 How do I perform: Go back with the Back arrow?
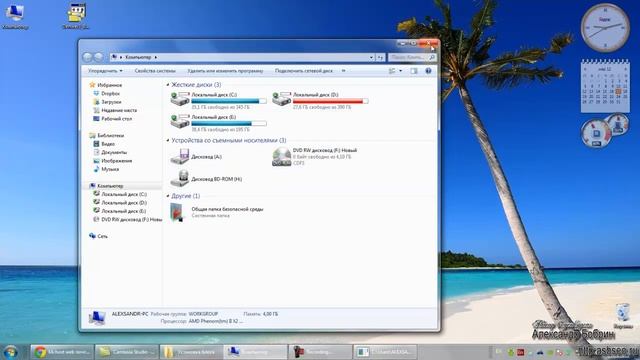pyautogui.click(x=87, y=57)
